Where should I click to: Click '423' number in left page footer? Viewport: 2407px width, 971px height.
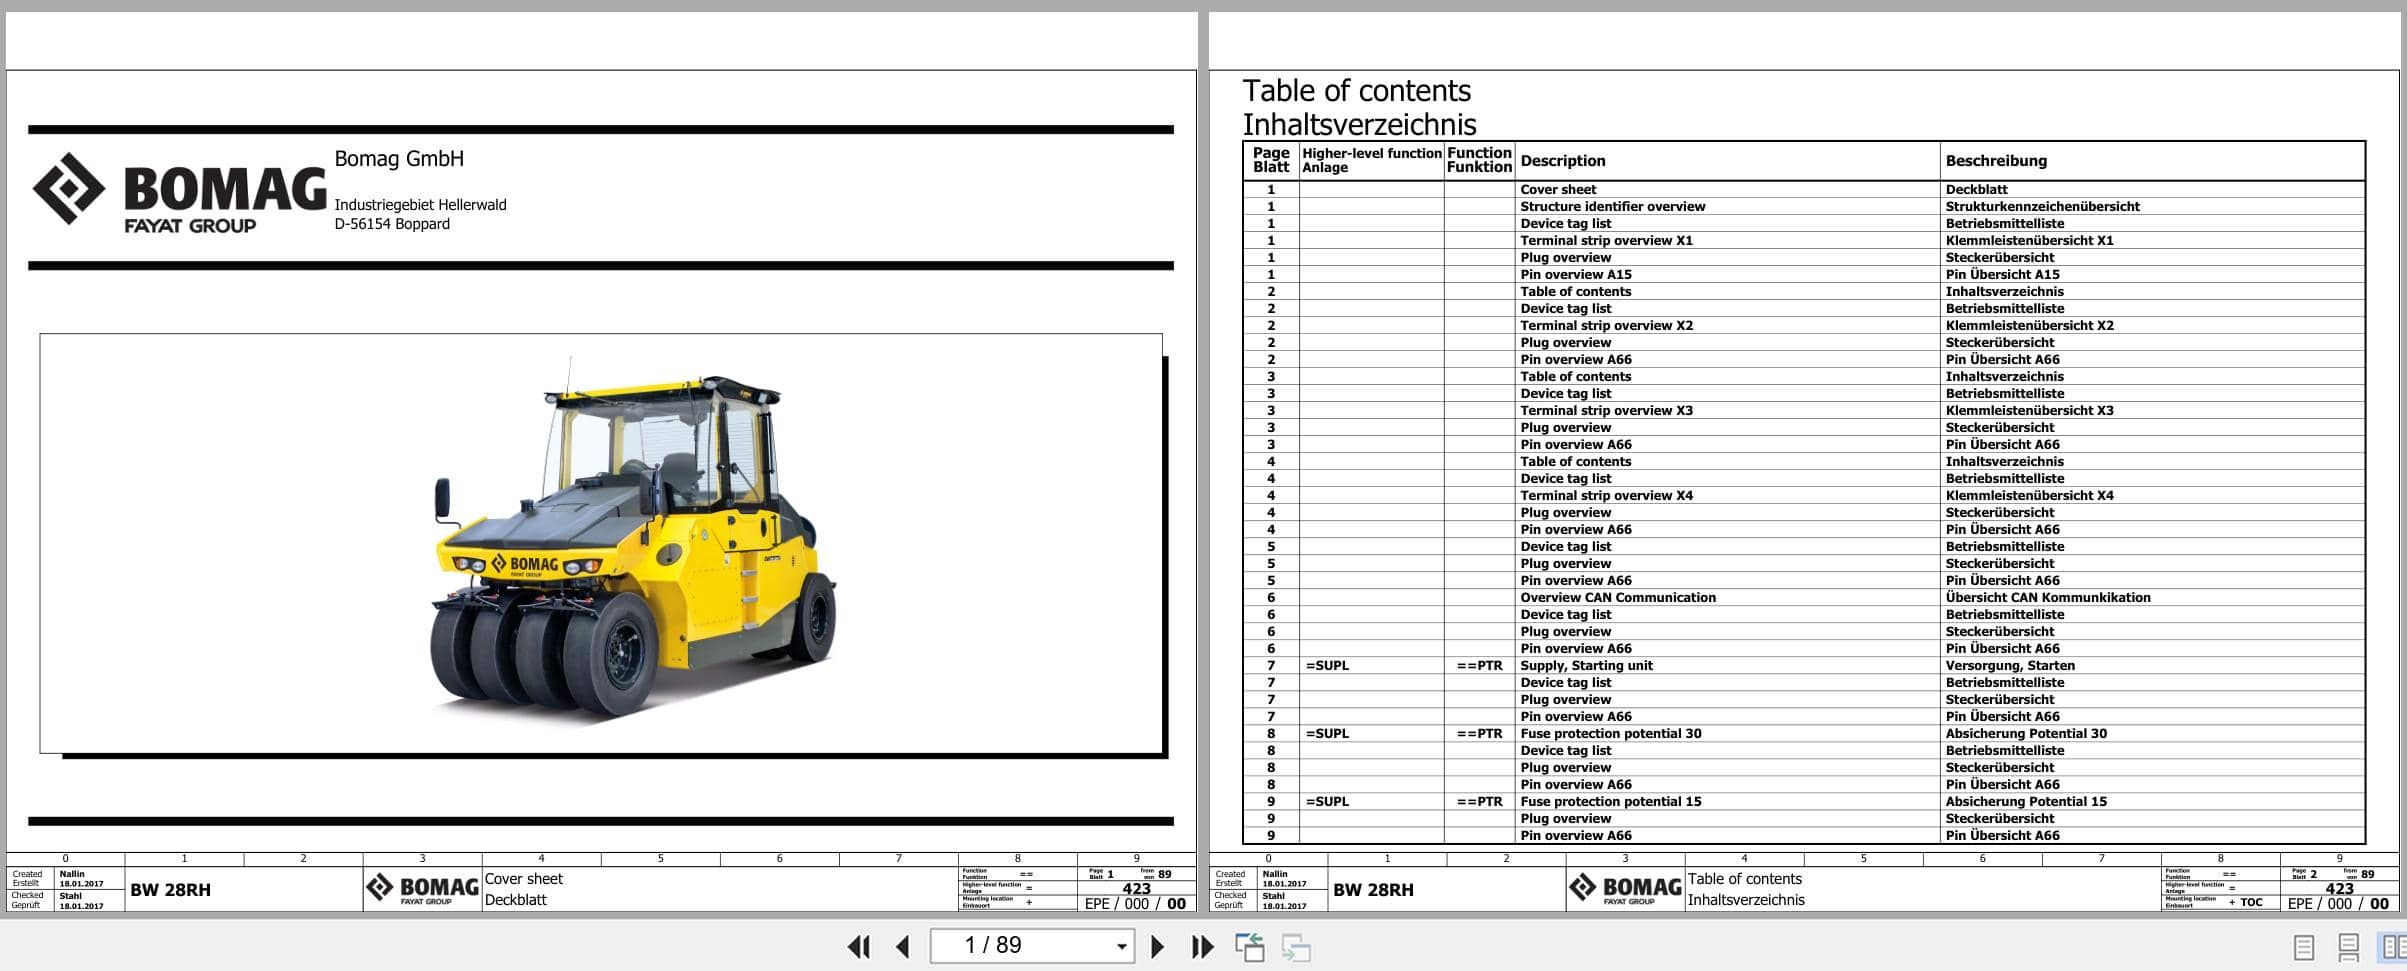(1137, 889)
